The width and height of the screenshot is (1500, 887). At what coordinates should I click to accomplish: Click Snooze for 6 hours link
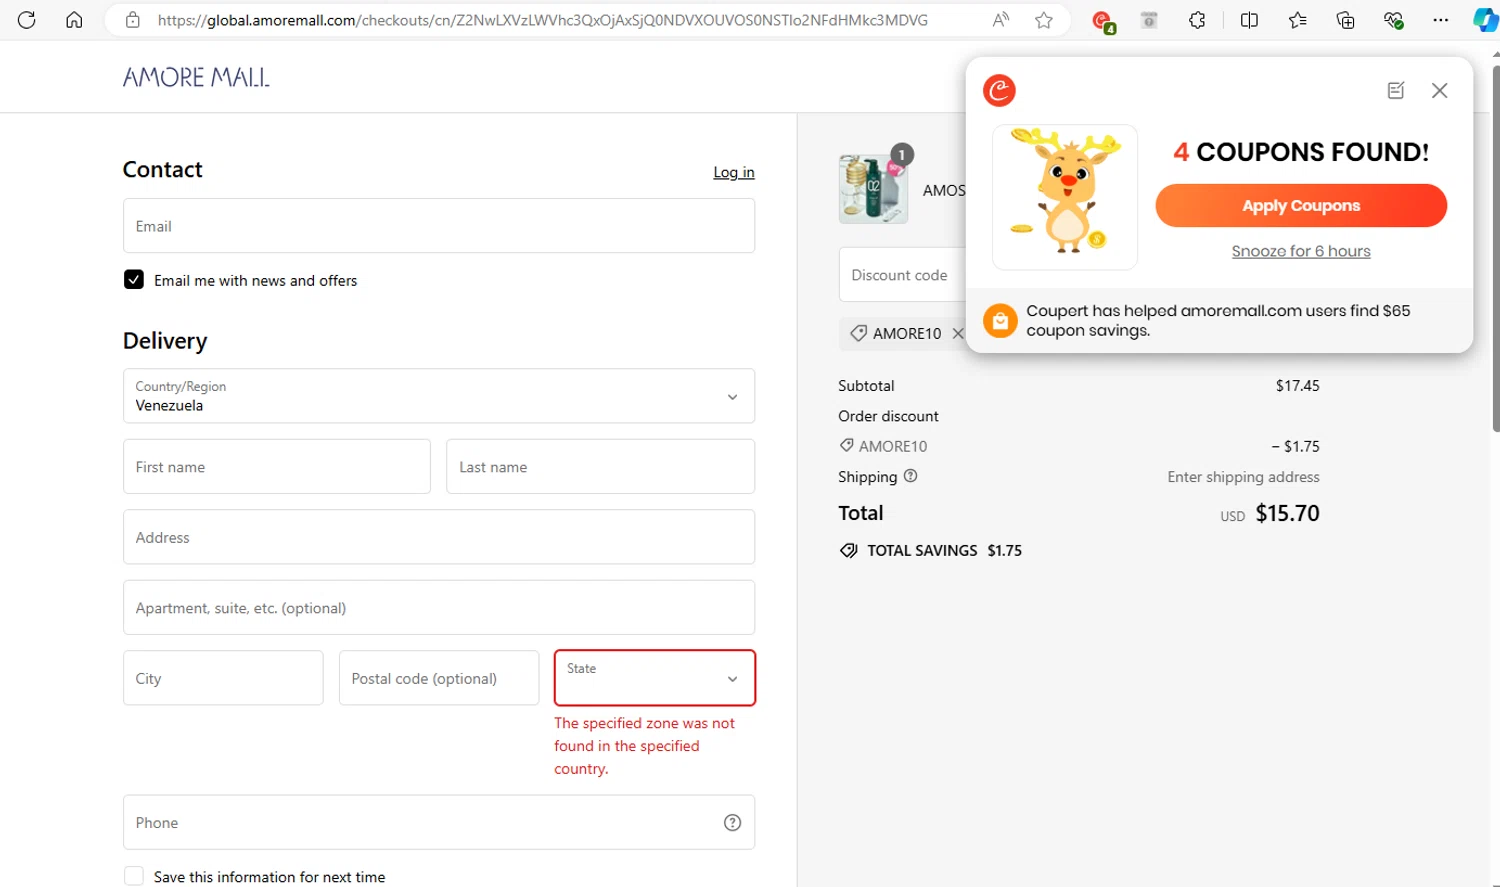click(x=1300, y=251)
